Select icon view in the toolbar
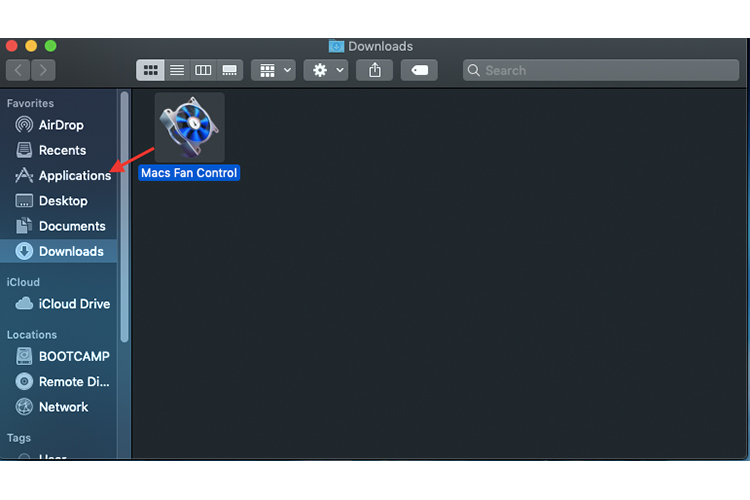Viewport: 750px width, 500px height. click(x=150, y=70)
